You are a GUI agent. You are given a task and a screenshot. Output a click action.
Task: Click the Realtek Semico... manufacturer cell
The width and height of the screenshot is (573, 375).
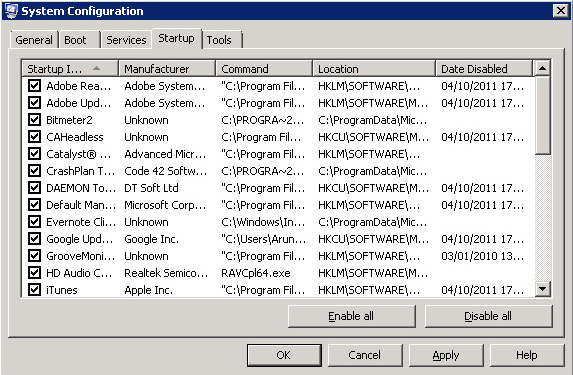[x=166, y=273]
